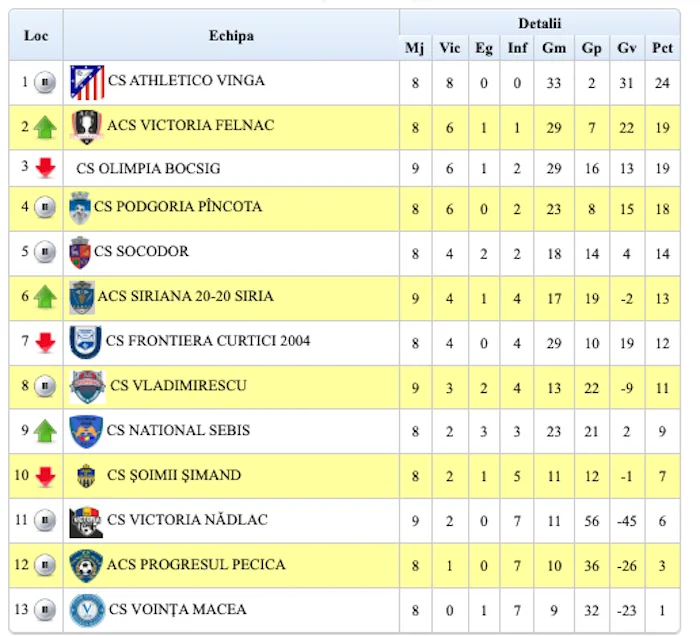Click red down arrow beside position 3
The width and height of the screenshot is (700, 636).
pos(45,168)
